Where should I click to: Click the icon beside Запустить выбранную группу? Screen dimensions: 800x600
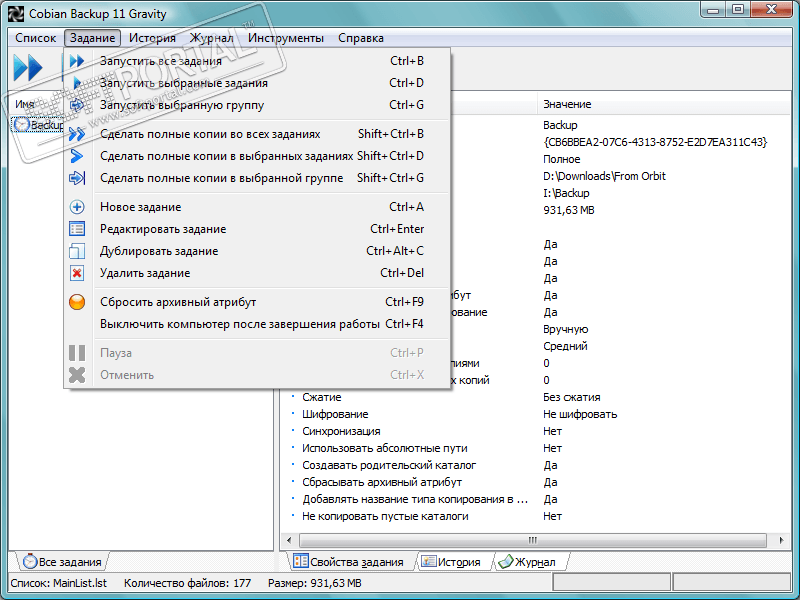(77, 105)
